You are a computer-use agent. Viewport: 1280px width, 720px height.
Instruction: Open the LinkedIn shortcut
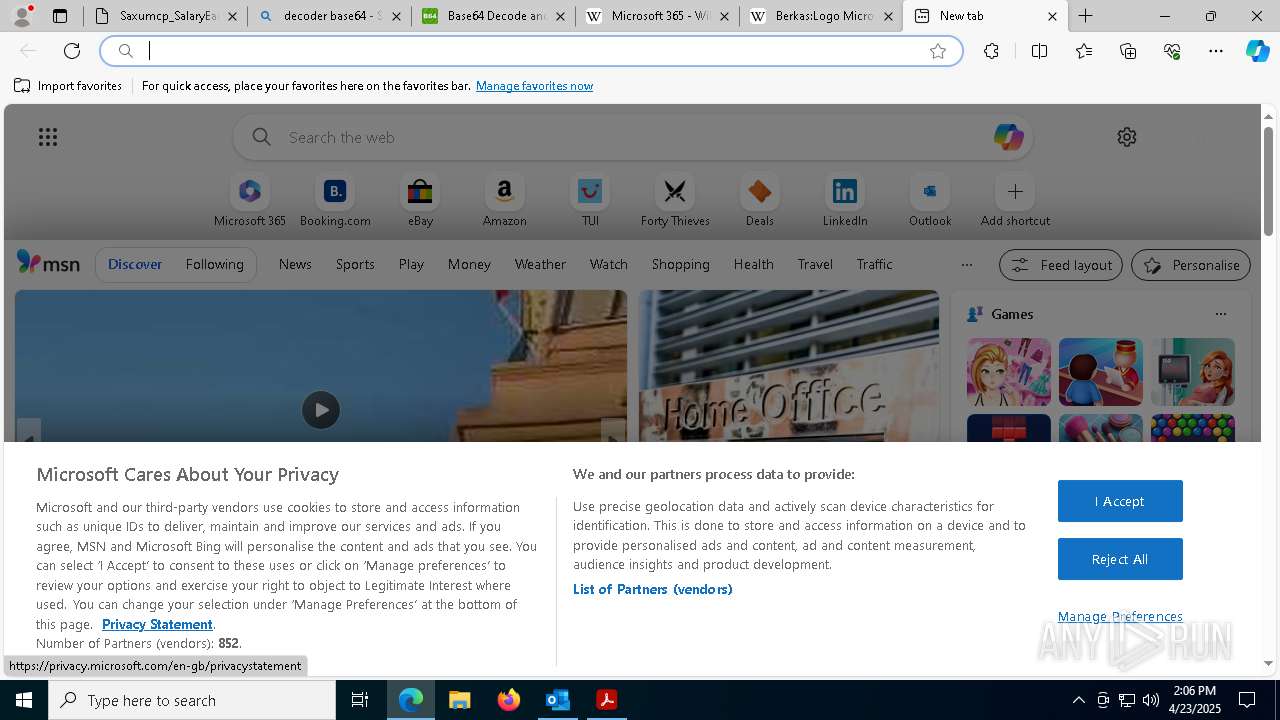pos(845,202)
